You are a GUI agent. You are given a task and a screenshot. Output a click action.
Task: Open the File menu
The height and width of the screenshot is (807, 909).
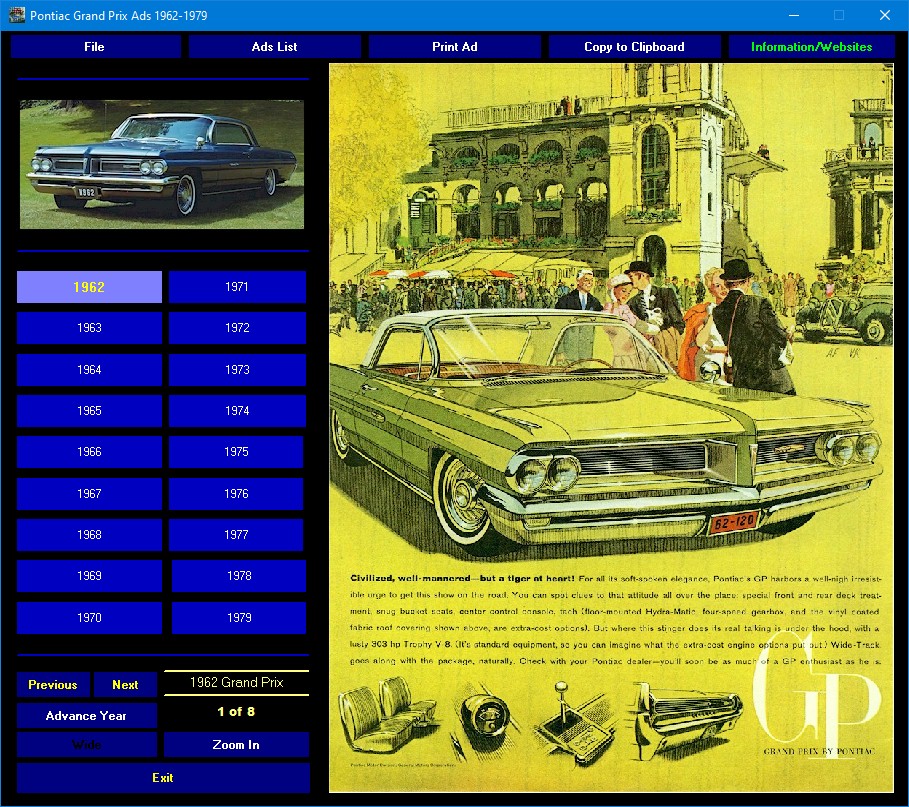point(96,47)
